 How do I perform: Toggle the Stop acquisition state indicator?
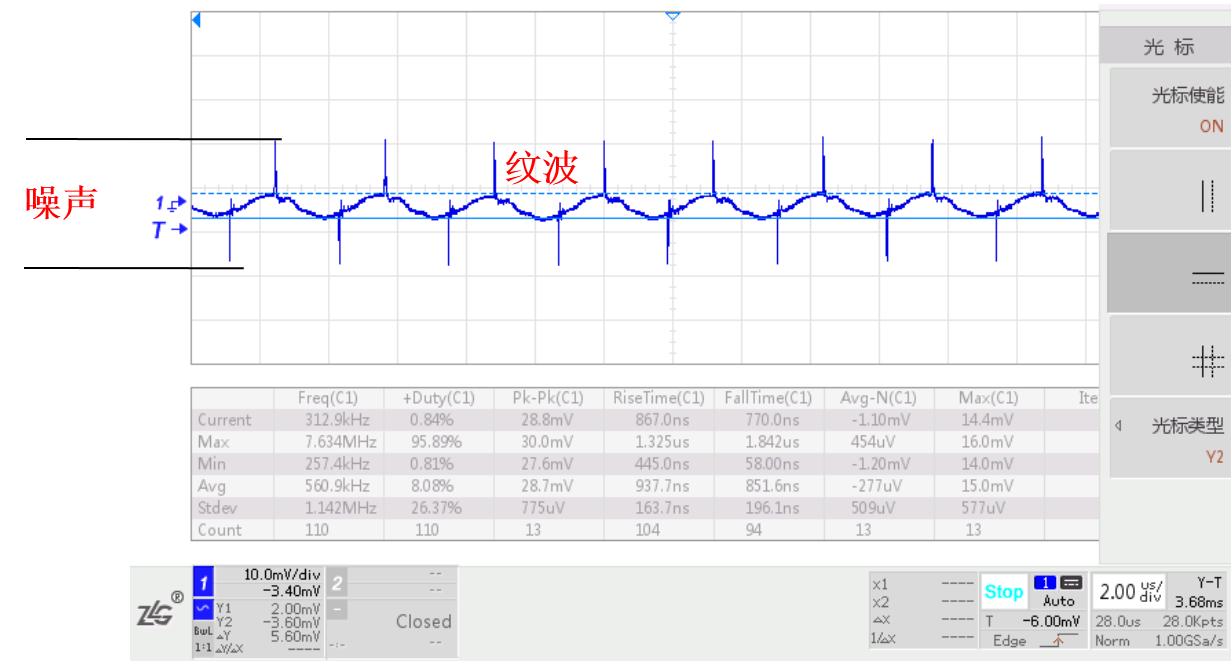1003,591
